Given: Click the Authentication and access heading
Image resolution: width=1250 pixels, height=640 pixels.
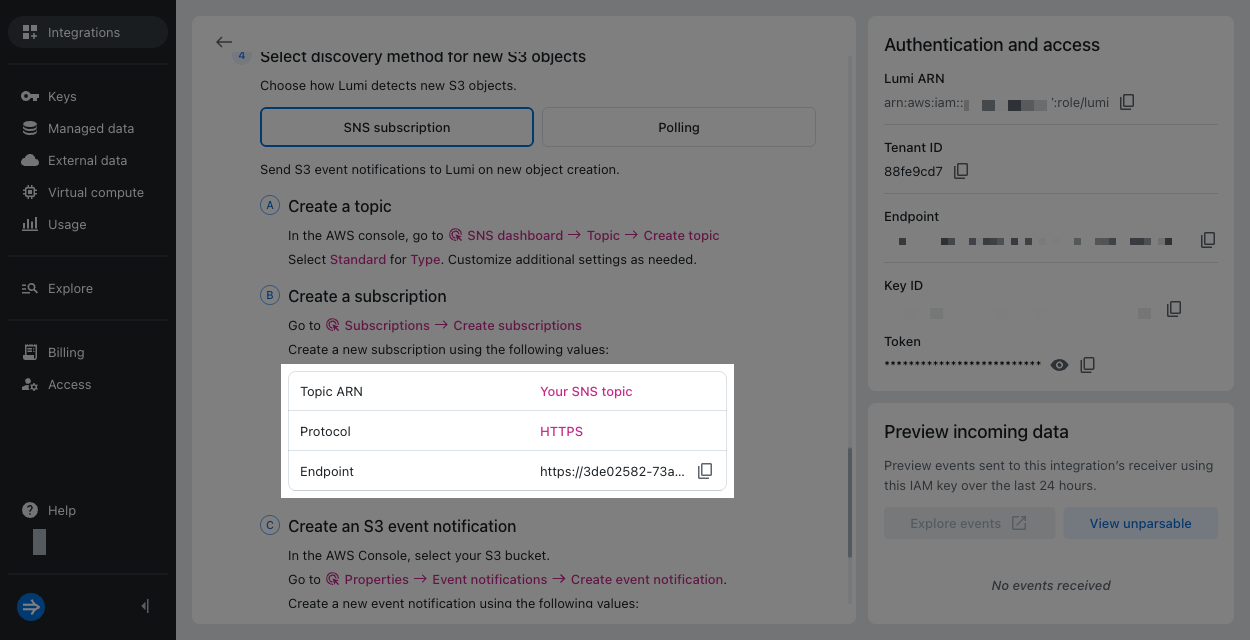Looking at the screenshot, I should tap(992, 45).
